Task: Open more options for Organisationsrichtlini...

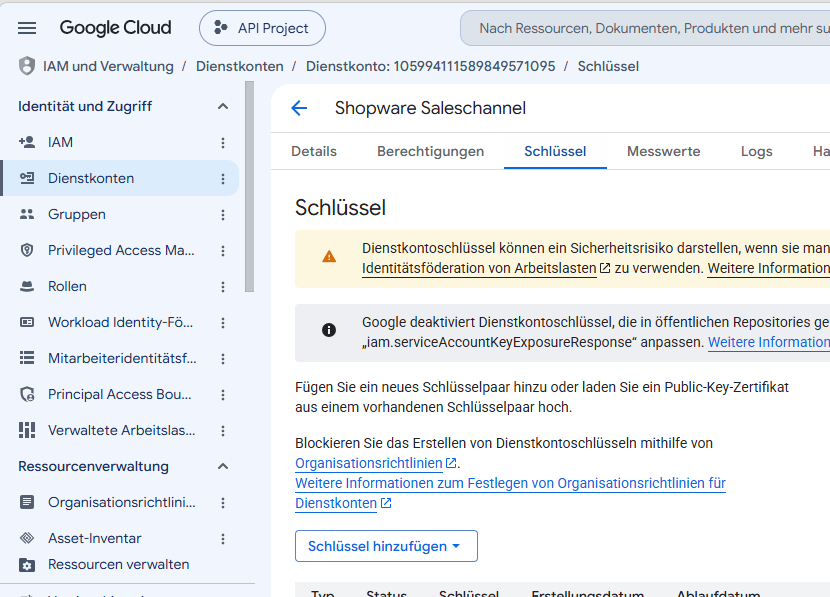Action: coord(223,502)
